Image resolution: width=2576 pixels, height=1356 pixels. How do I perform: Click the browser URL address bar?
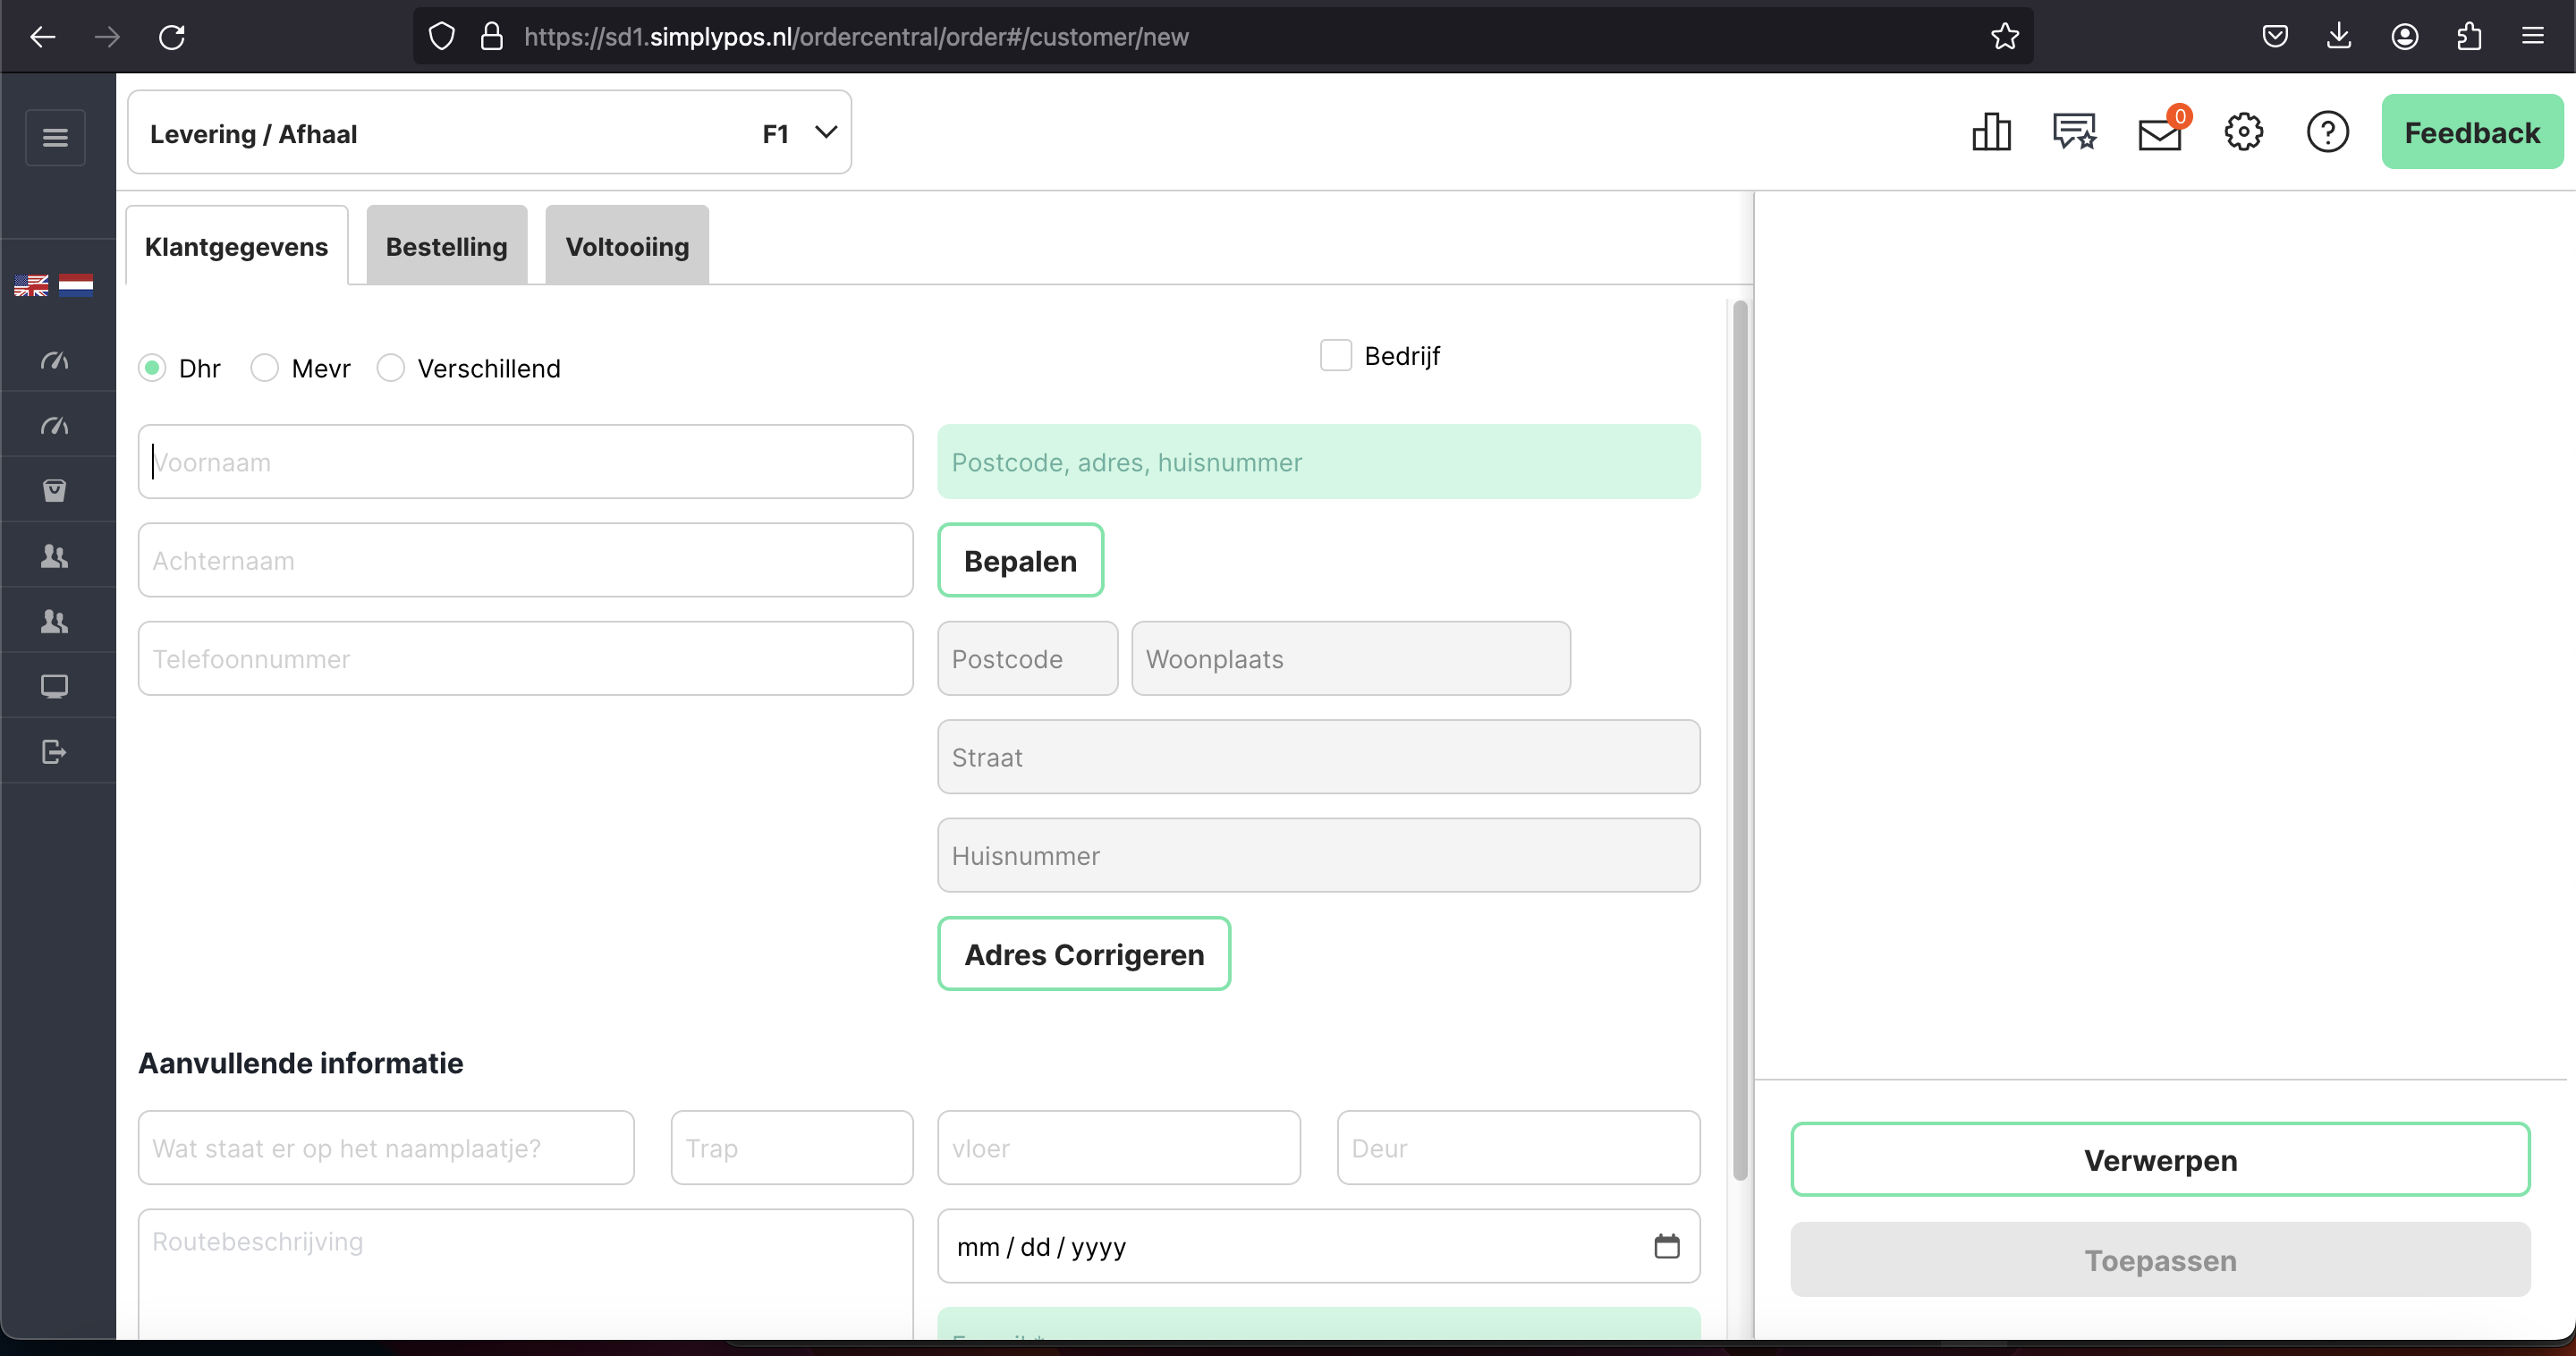click(x=1222, y=37)
